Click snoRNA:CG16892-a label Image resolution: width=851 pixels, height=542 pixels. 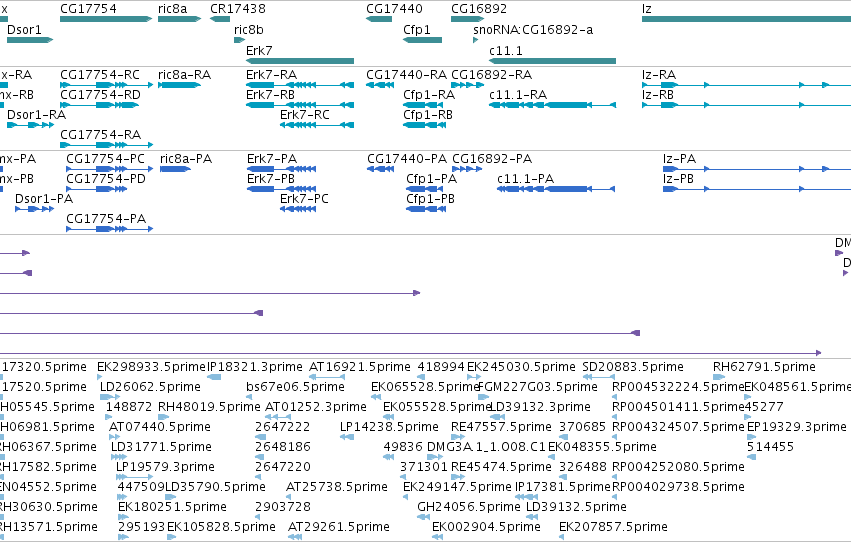pos(533,30)
